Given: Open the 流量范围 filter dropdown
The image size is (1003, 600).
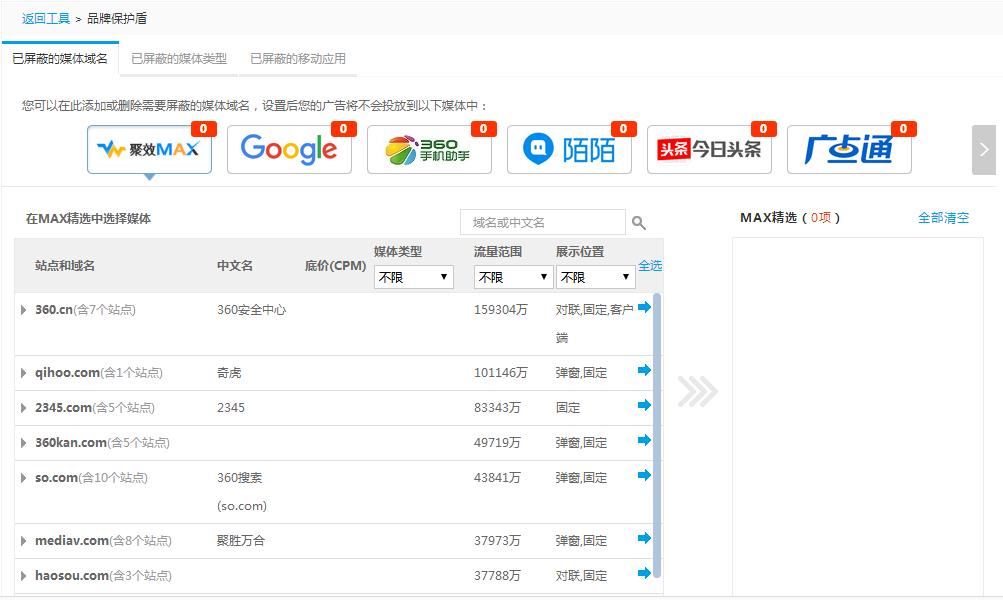Looking at the screenshot, I should point(514,277).
